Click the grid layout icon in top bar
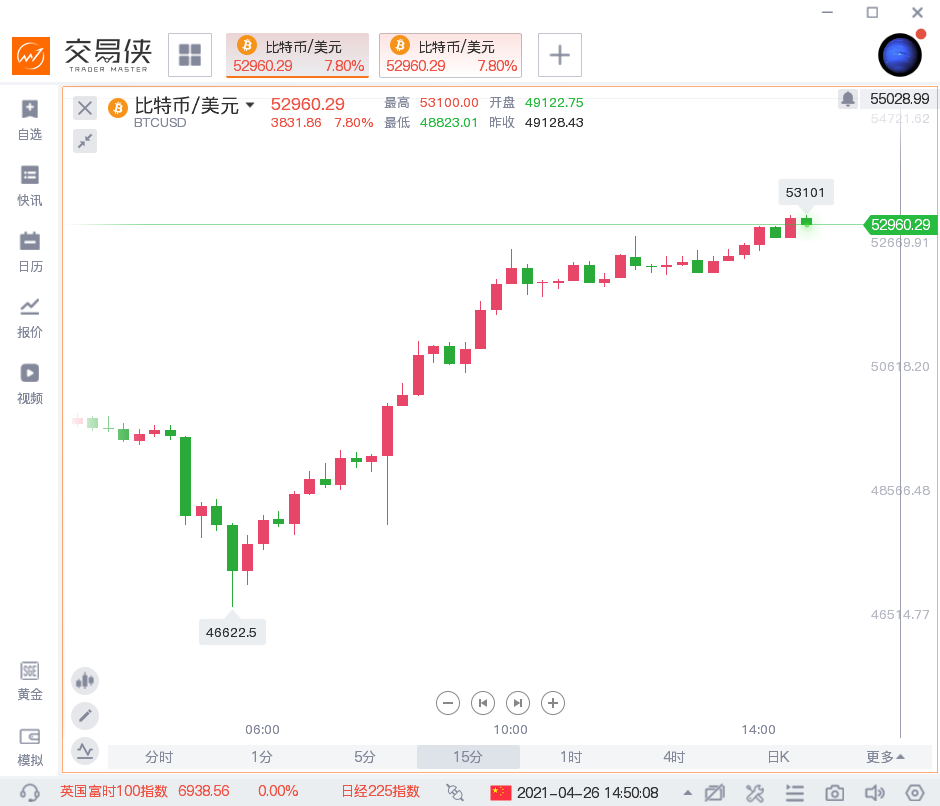The image size is (940, 806). (x=190, y=55)
